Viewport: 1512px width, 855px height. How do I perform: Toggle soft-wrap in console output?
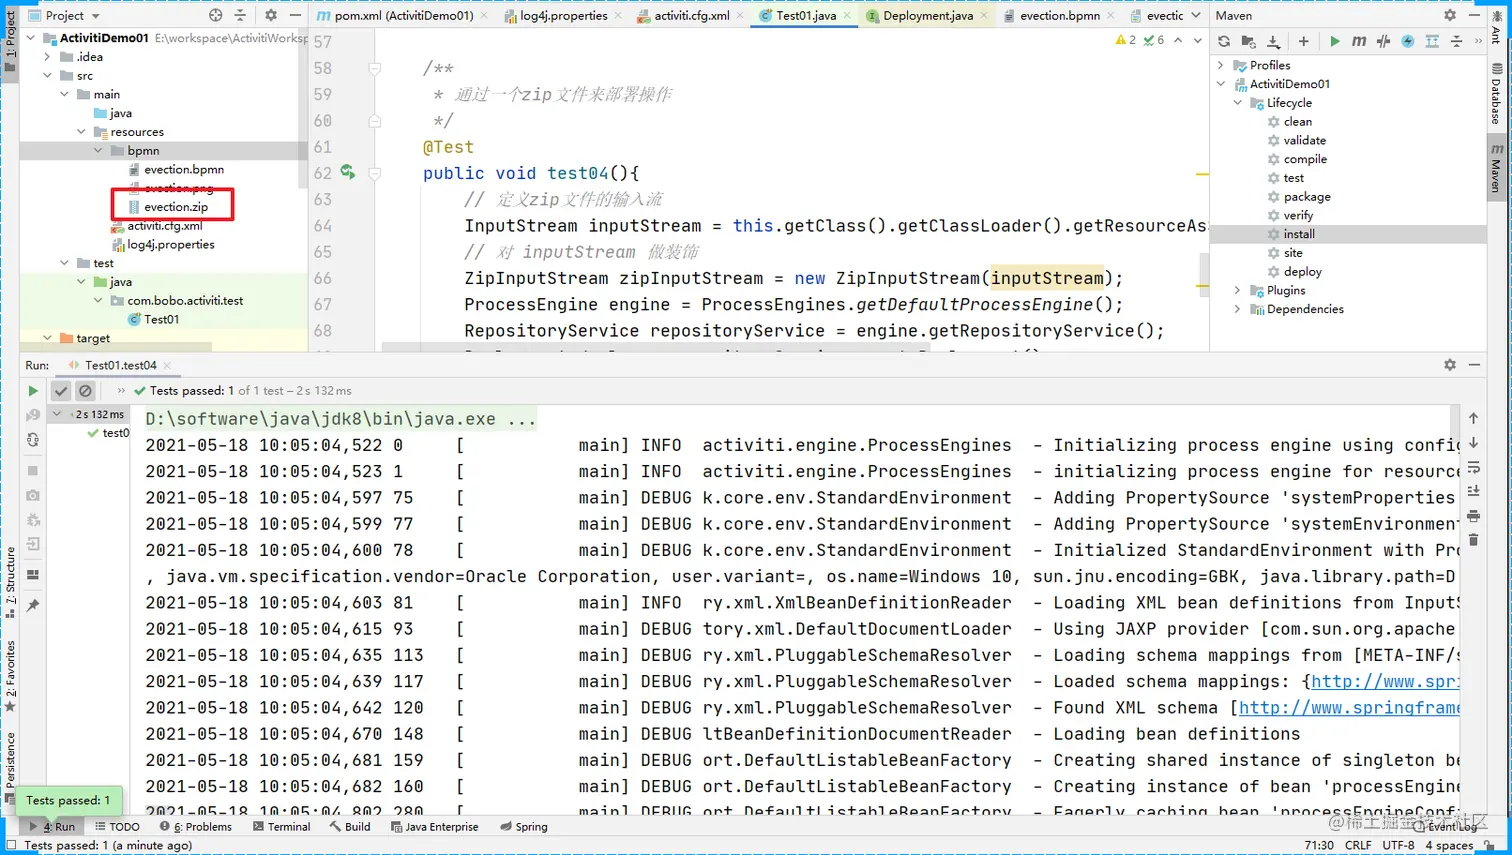point(1473,467)
